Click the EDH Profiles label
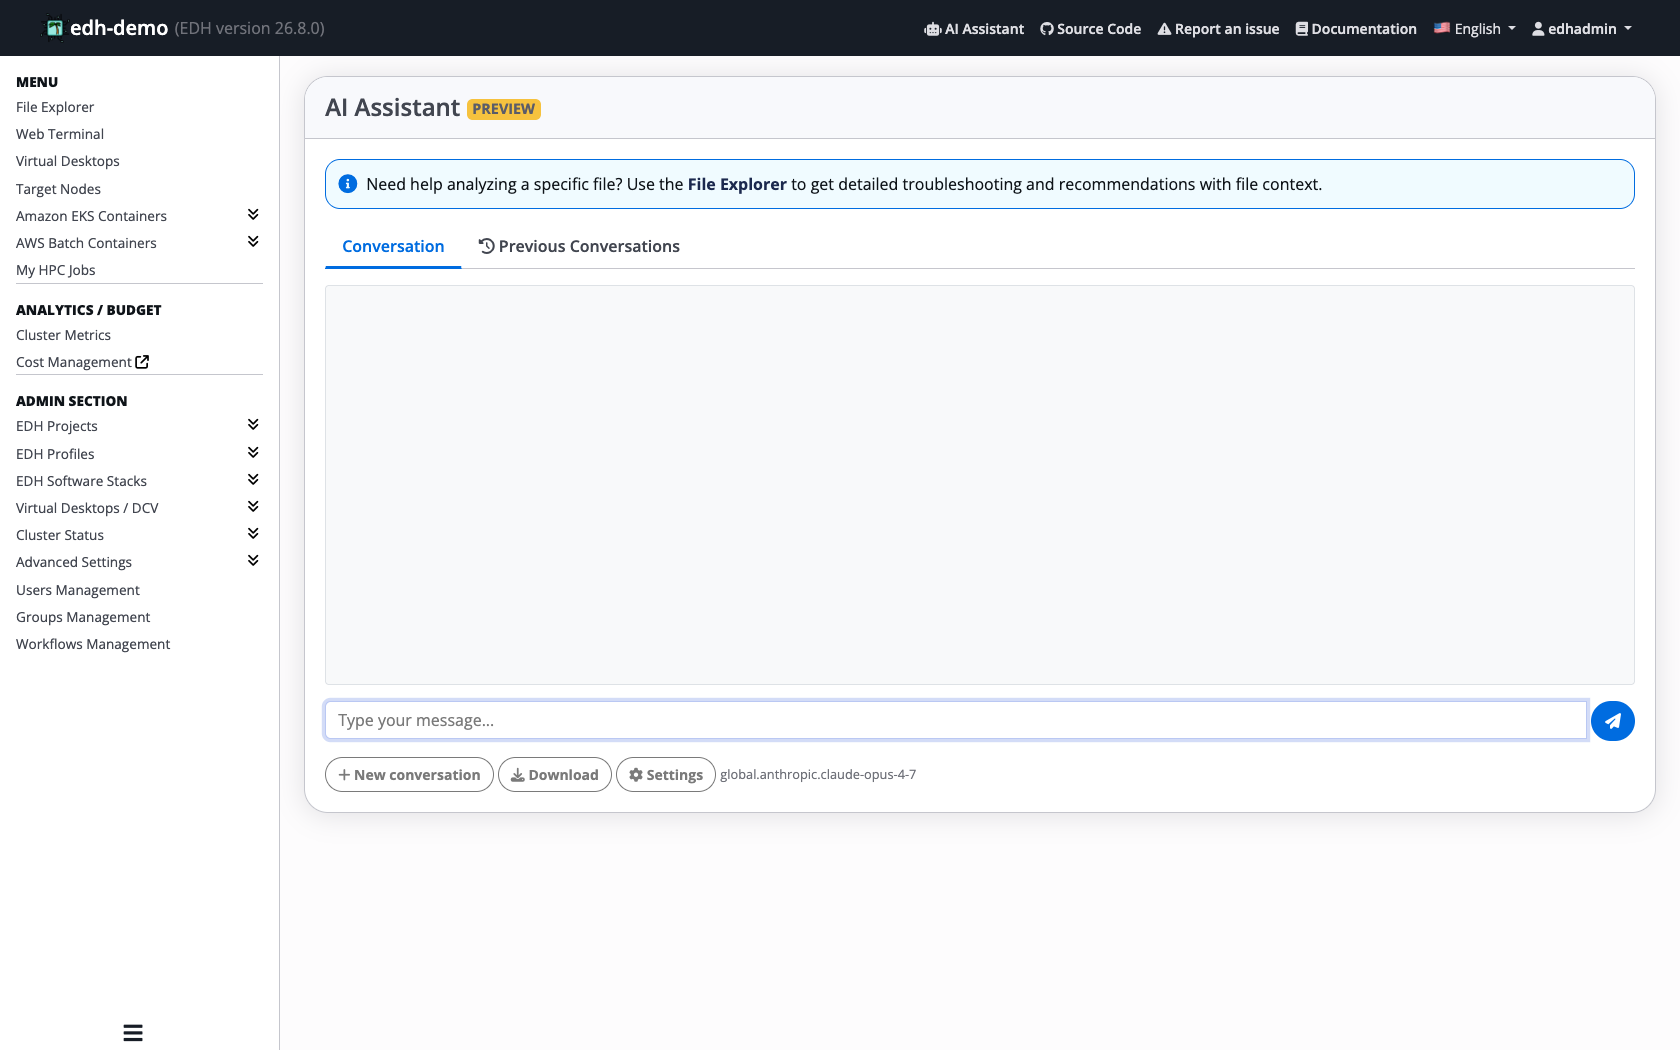The width and height of the screenshot is (1680, 1050). [x=55, y=454]
